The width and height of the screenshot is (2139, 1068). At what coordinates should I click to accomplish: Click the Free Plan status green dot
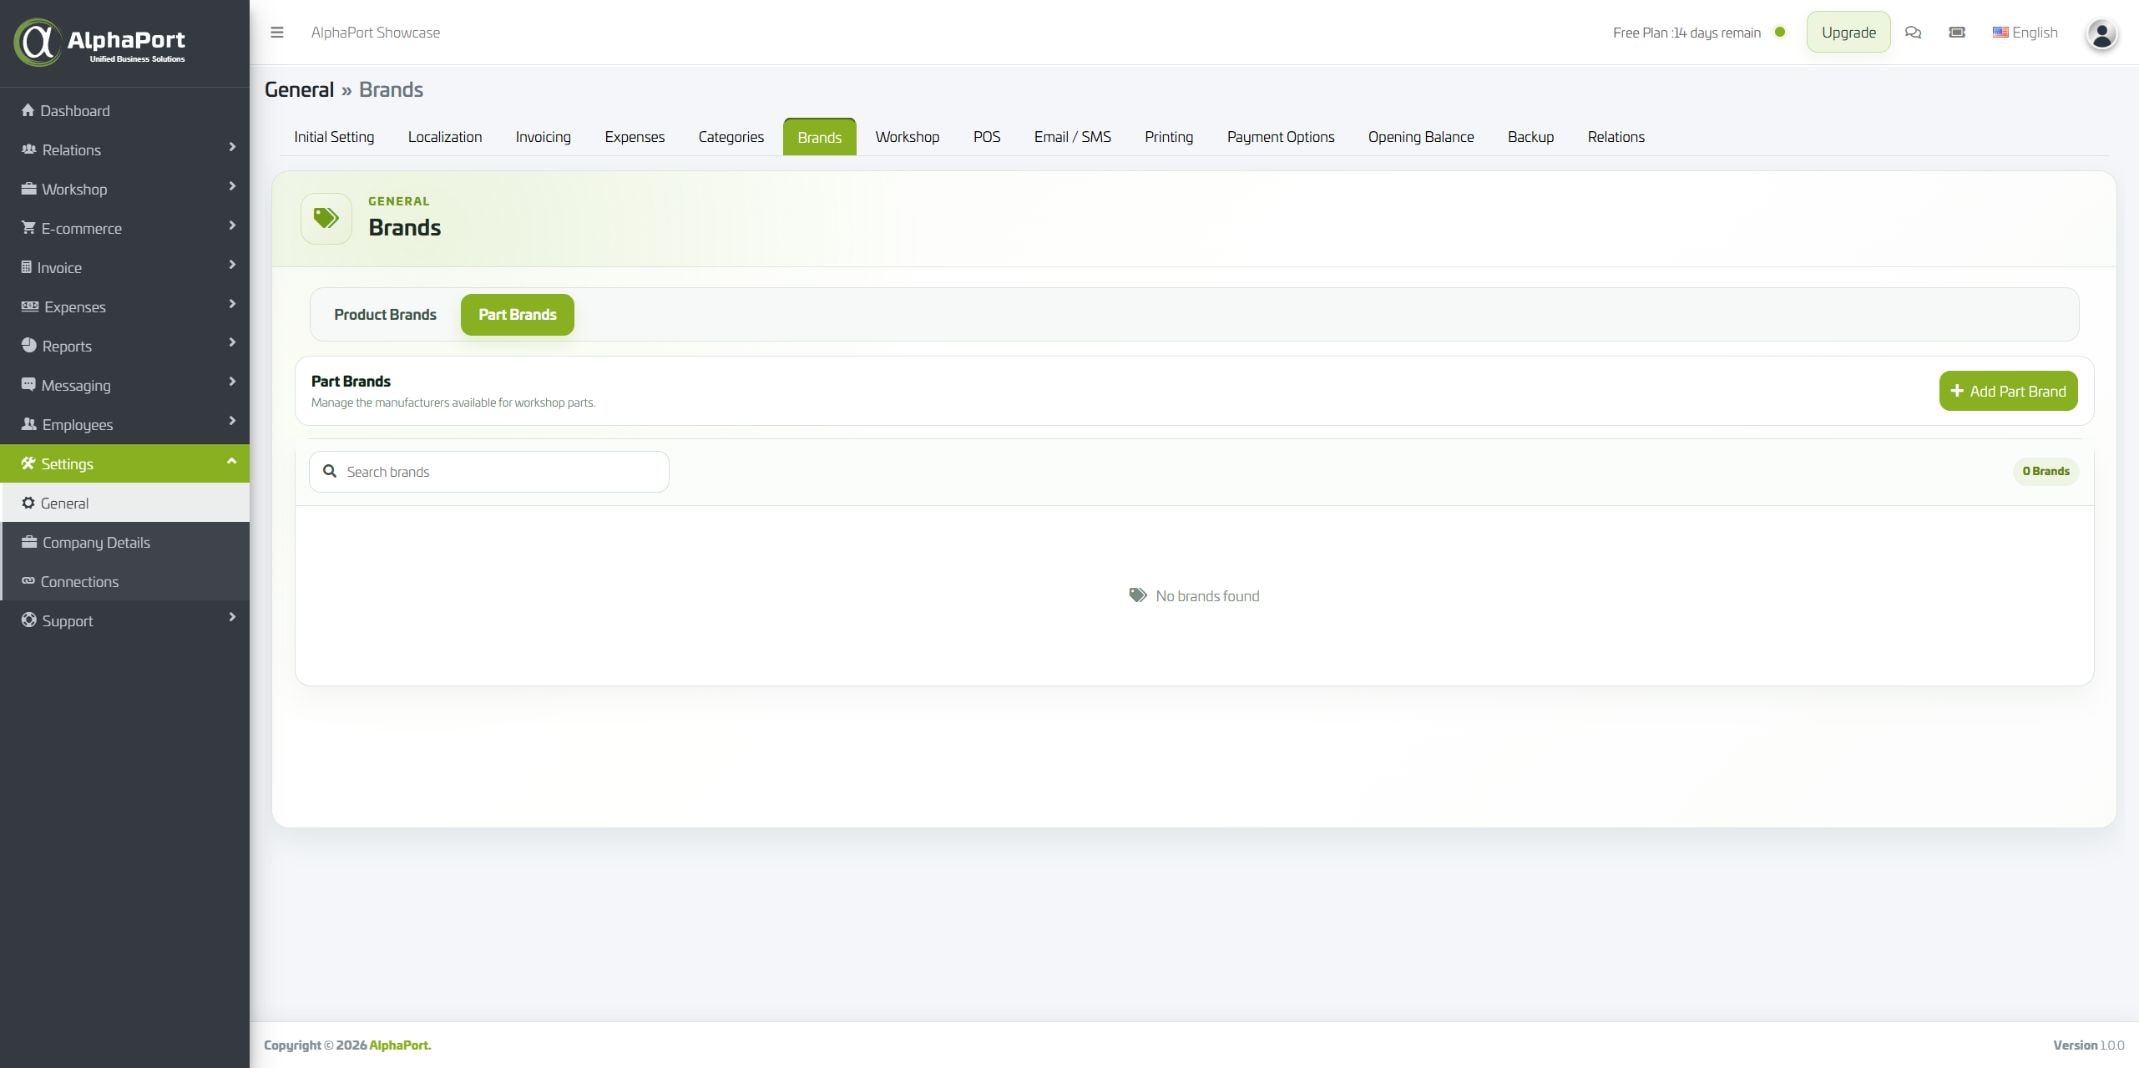(1780, 32)
